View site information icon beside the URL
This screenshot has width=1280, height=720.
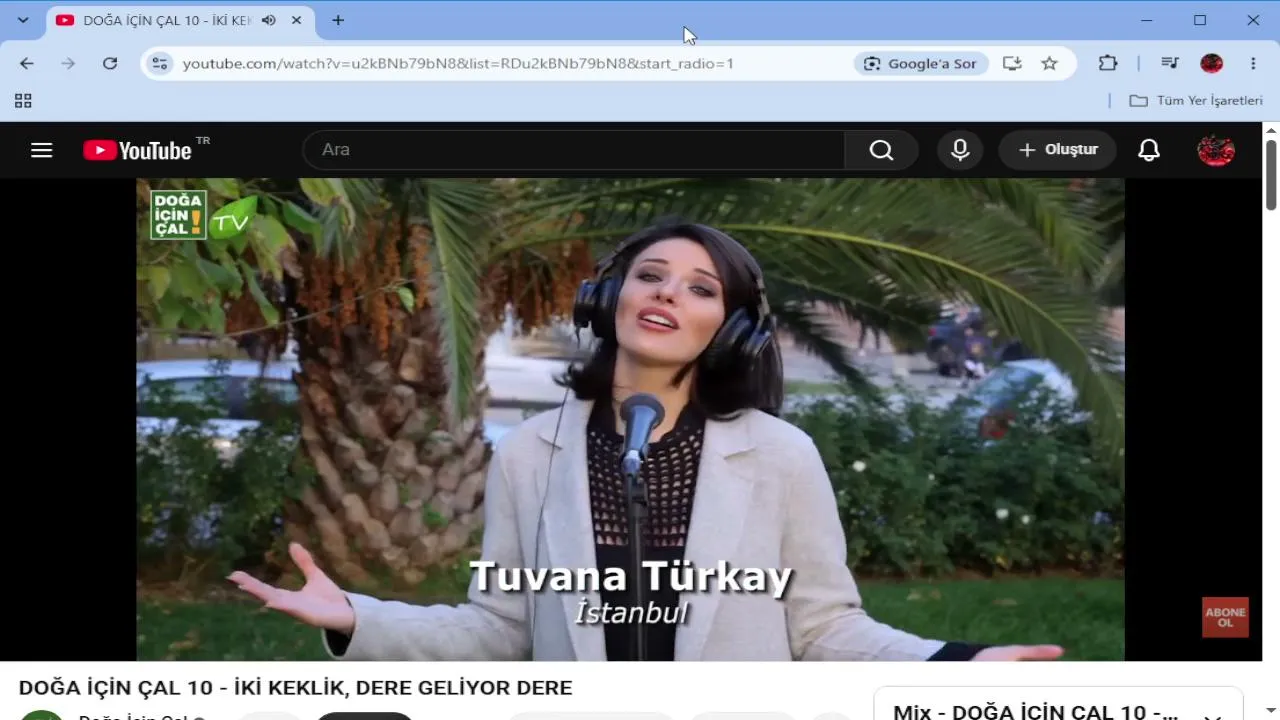pos(159,63)
